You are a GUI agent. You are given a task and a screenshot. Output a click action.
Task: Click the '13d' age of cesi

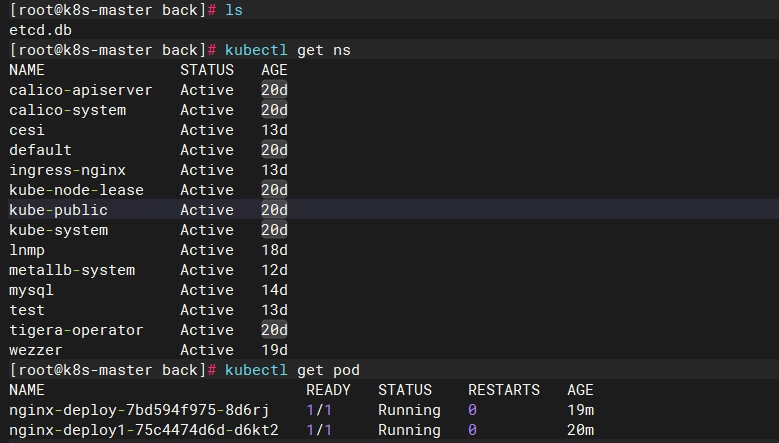click(x=274, y=130)
